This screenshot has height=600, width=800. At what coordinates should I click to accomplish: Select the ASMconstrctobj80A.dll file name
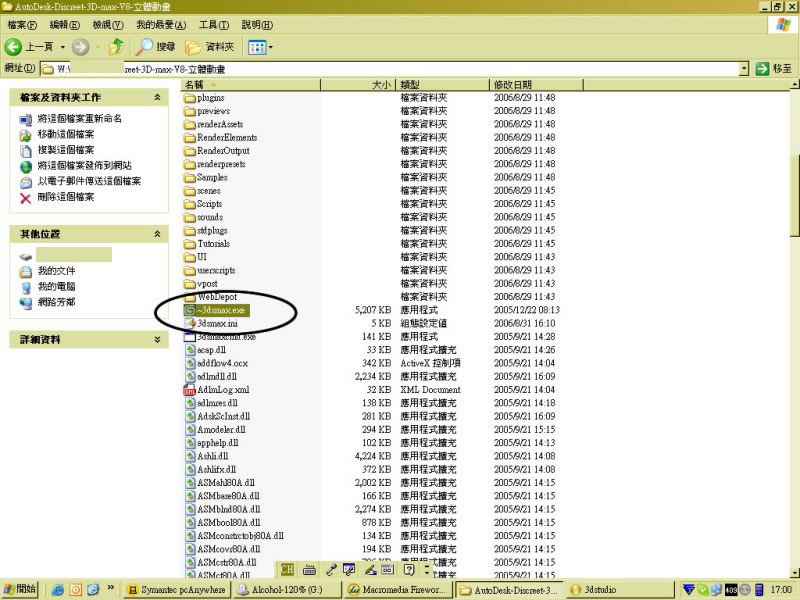click(240, 536)
